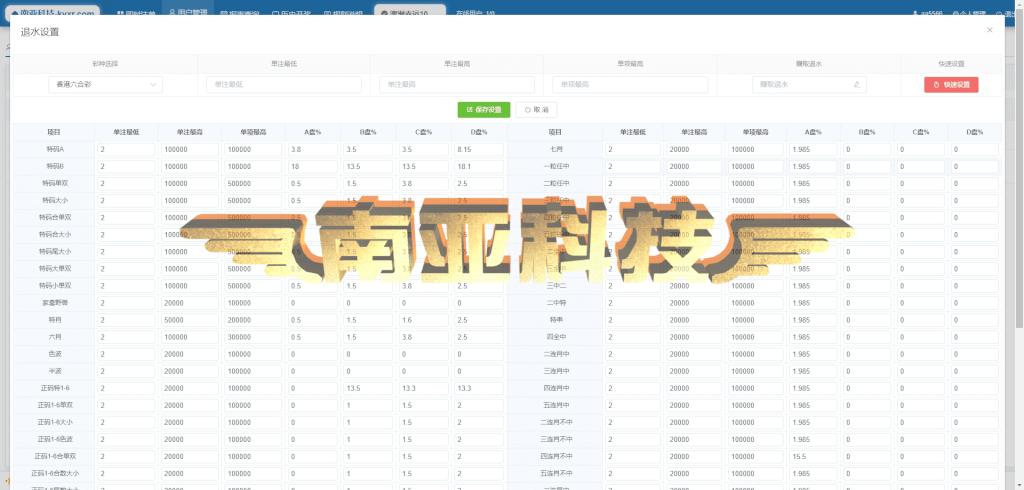Click the 彩种选择 header label
The width and height of the screenshot is (1024, 490).
pos(105,64)
